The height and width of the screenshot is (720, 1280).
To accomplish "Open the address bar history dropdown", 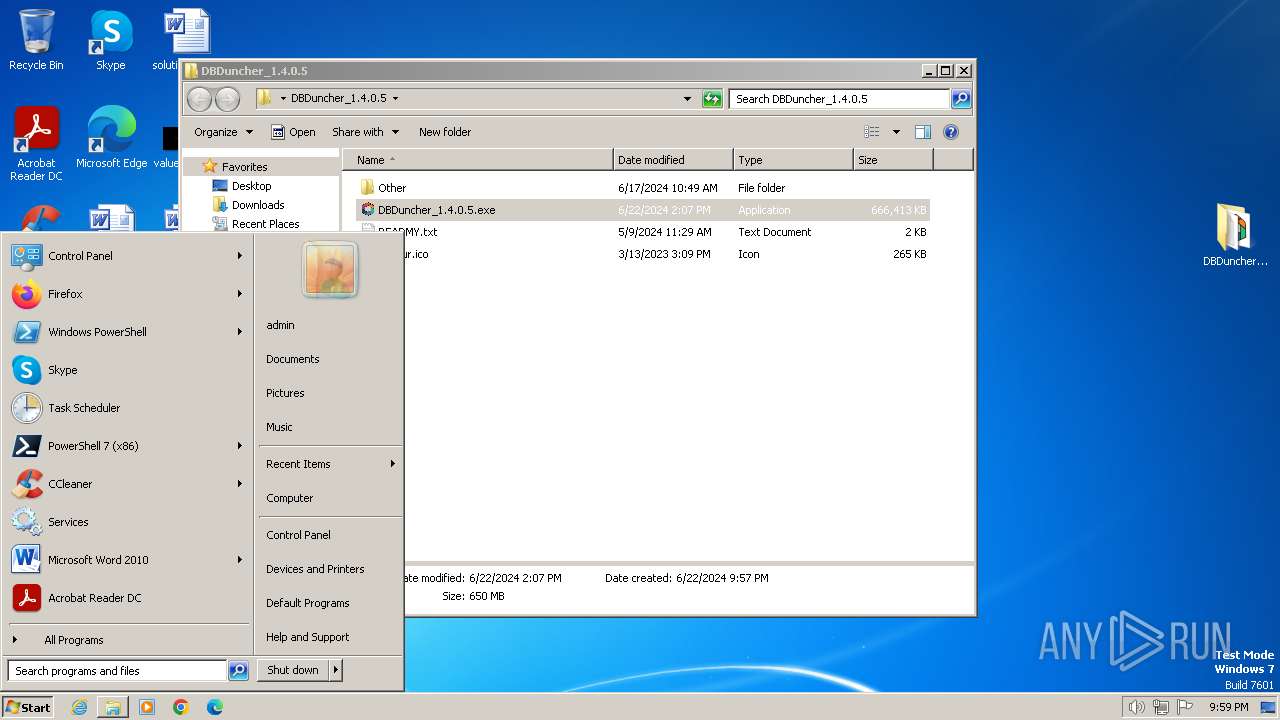I will (687, 99).
